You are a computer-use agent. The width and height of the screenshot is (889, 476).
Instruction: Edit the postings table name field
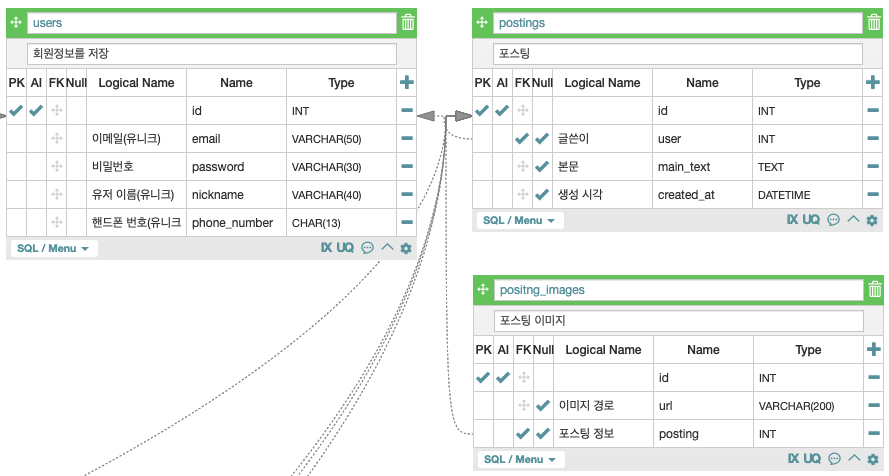point(678,23)
